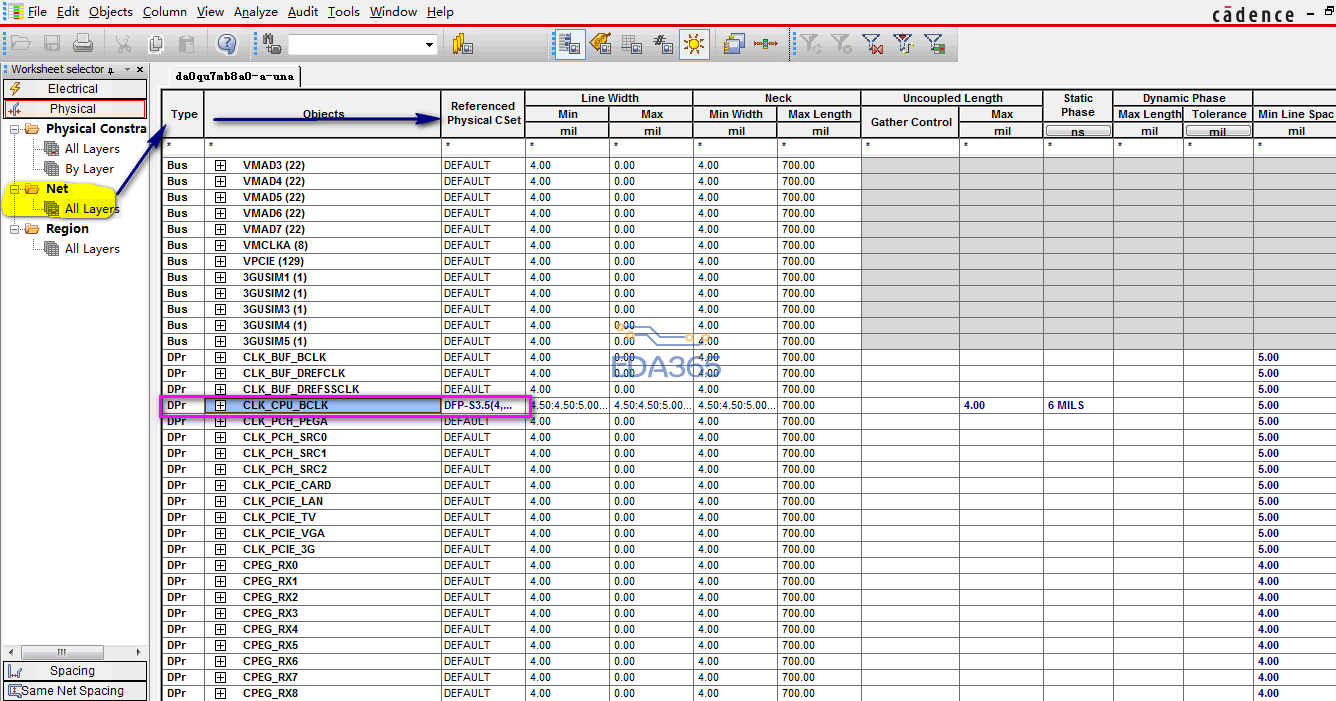Screen dimensions: 1336x701
Task: Collapse the Physical Constraint Set folder
Action: 14,129
